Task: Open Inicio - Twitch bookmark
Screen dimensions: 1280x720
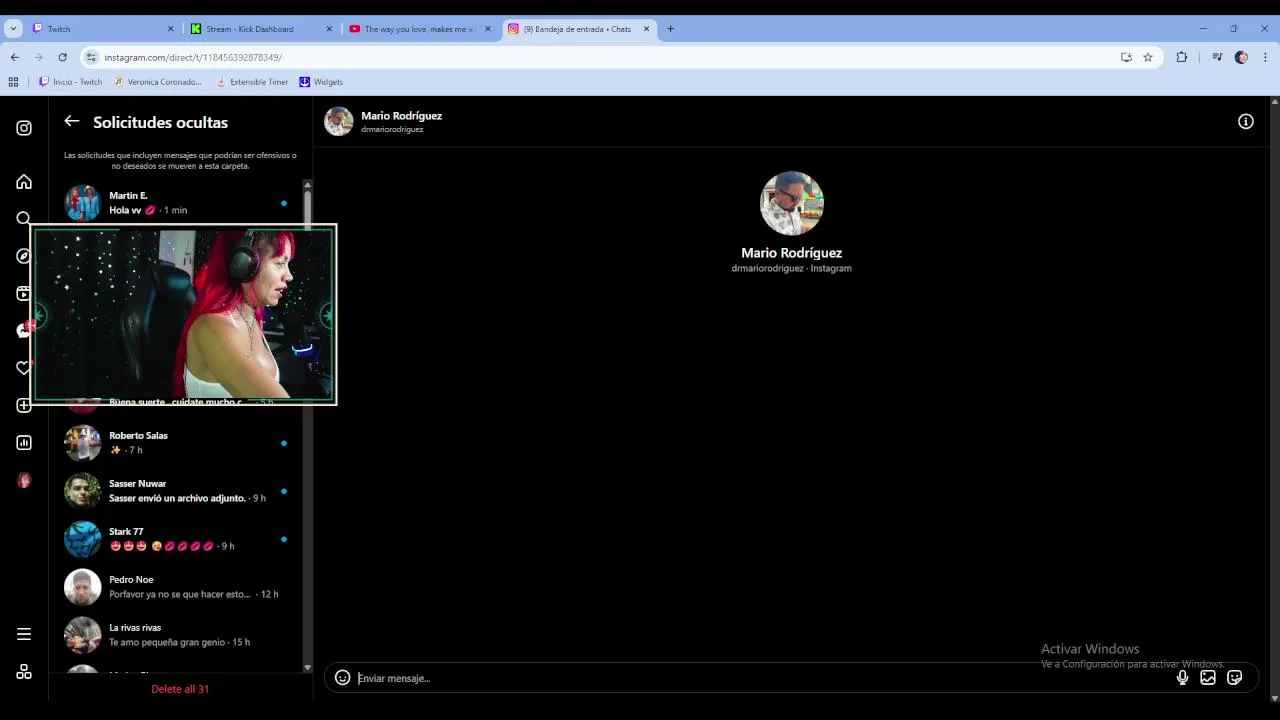Action: pyautogui.click(x=70, y=82)
